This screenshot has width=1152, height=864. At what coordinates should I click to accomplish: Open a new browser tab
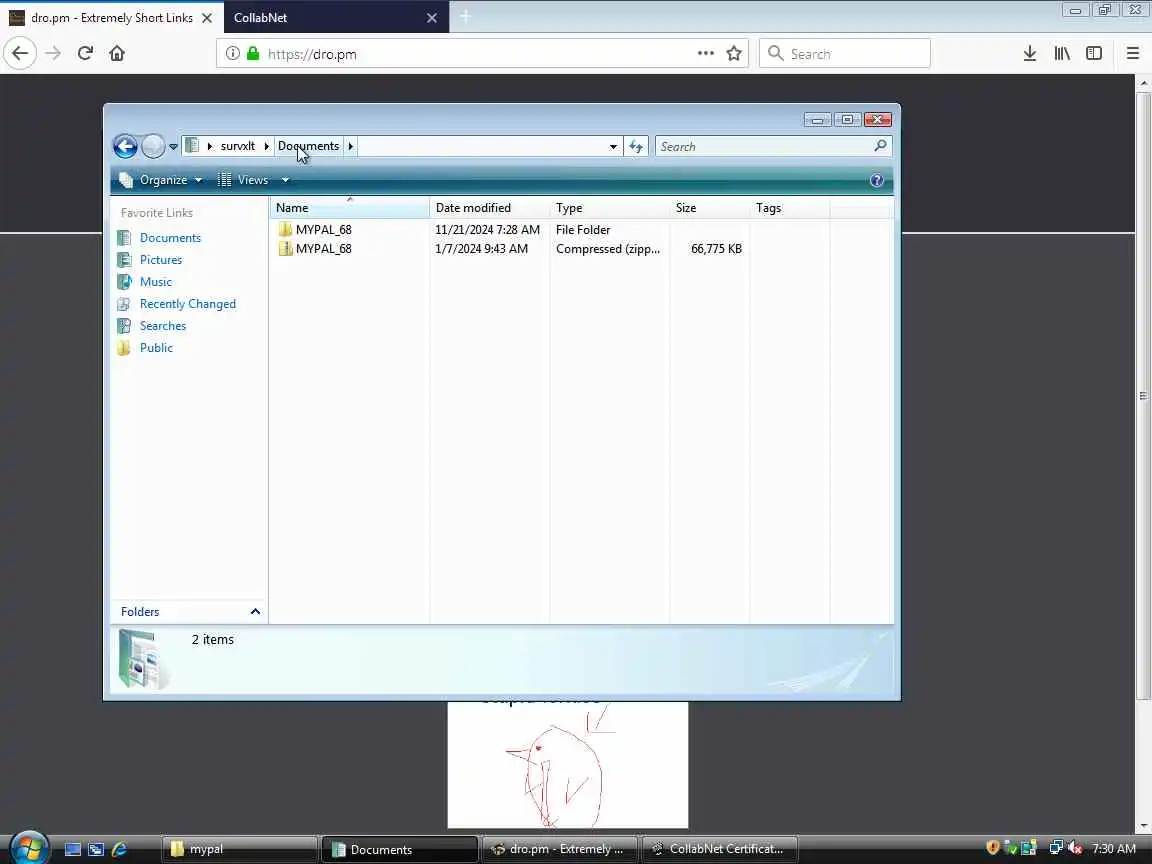click(x=465, y=17)
